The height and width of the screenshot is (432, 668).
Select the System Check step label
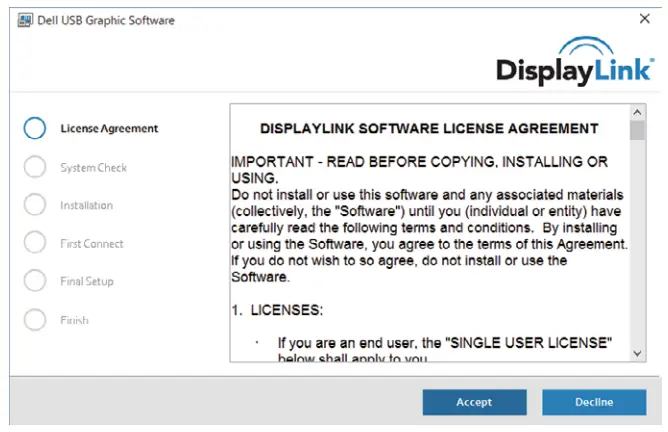[94, 168]
